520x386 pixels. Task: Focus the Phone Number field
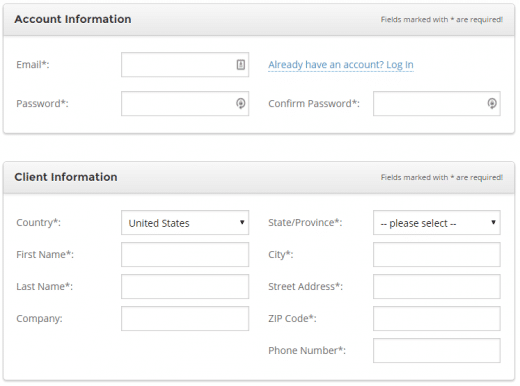point(437,351)
